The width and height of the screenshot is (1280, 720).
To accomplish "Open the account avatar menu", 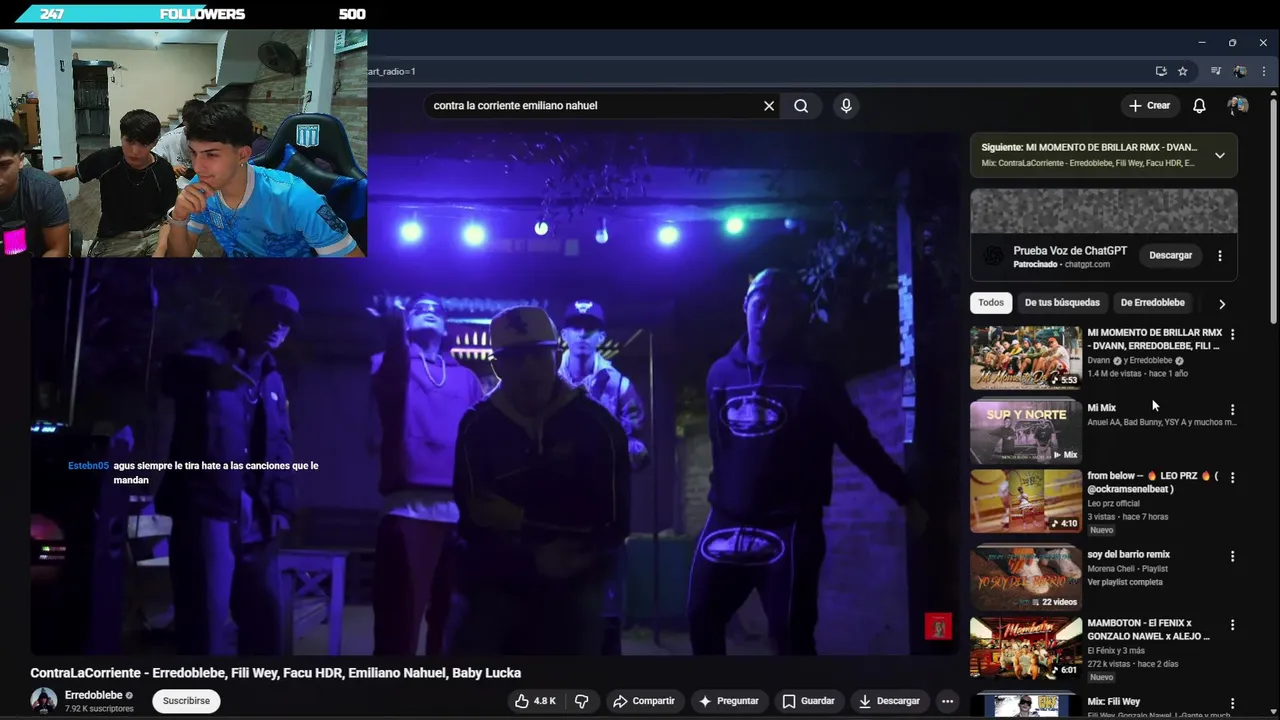I will [1238, 106].
